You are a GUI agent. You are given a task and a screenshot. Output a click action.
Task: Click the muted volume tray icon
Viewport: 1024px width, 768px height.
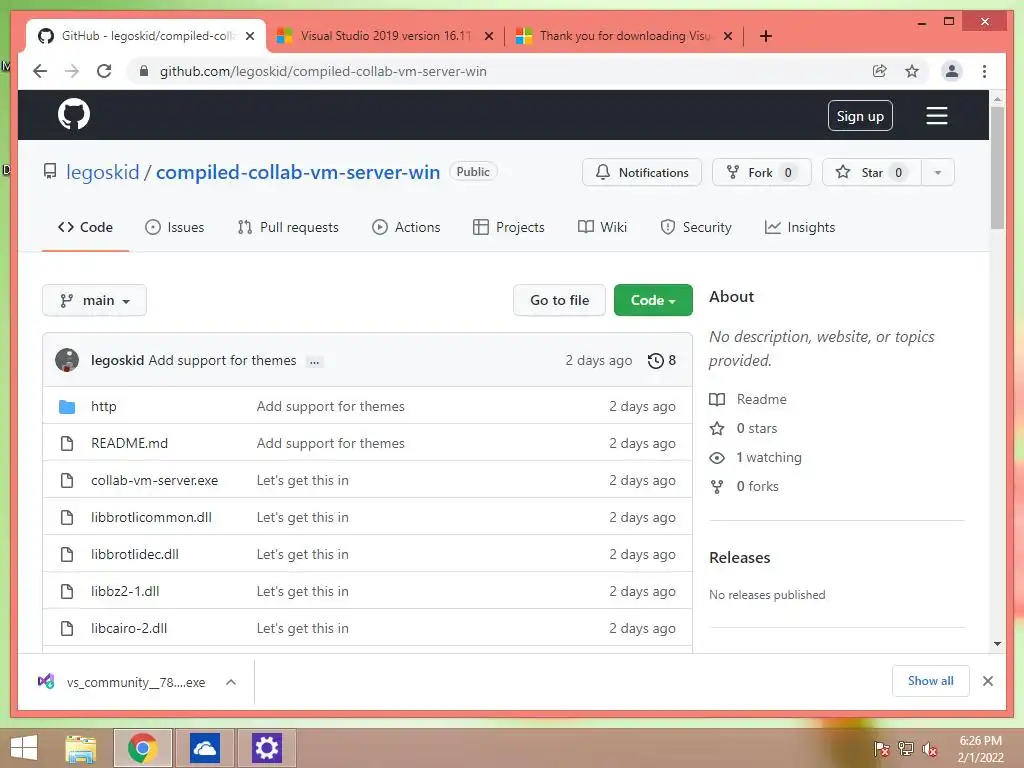coord(929,748)
